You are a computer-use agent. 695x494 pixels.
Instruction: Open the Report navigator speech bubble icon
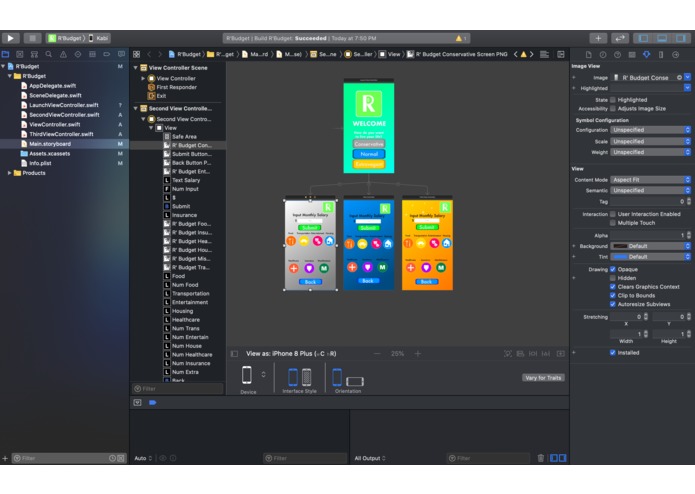point(121,54)
